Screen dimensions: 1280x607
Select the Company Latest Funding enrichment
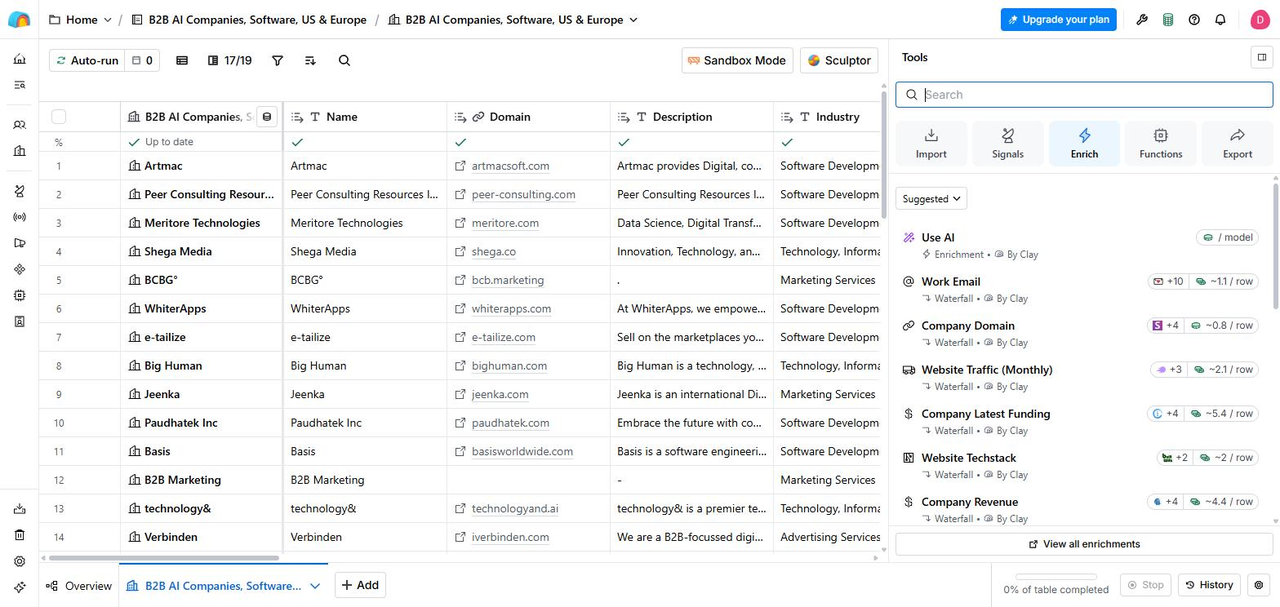[1080, 421]
